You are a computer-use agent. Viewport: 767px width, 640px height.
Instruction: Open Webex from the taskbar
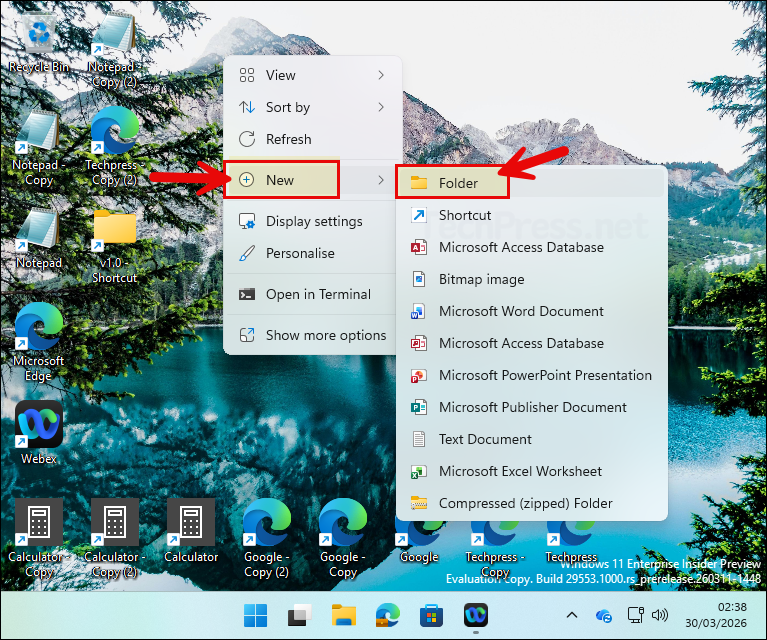point(476,615)
